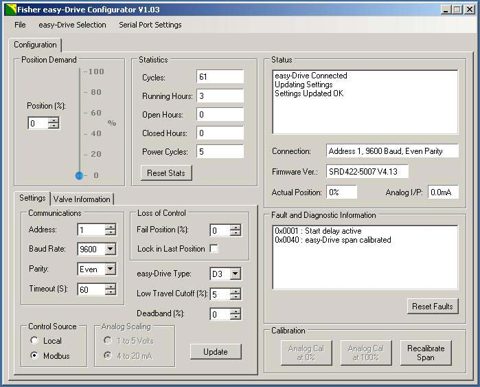Click the 100 mark on position slider

pyautogui.click(x=96, y=72)
